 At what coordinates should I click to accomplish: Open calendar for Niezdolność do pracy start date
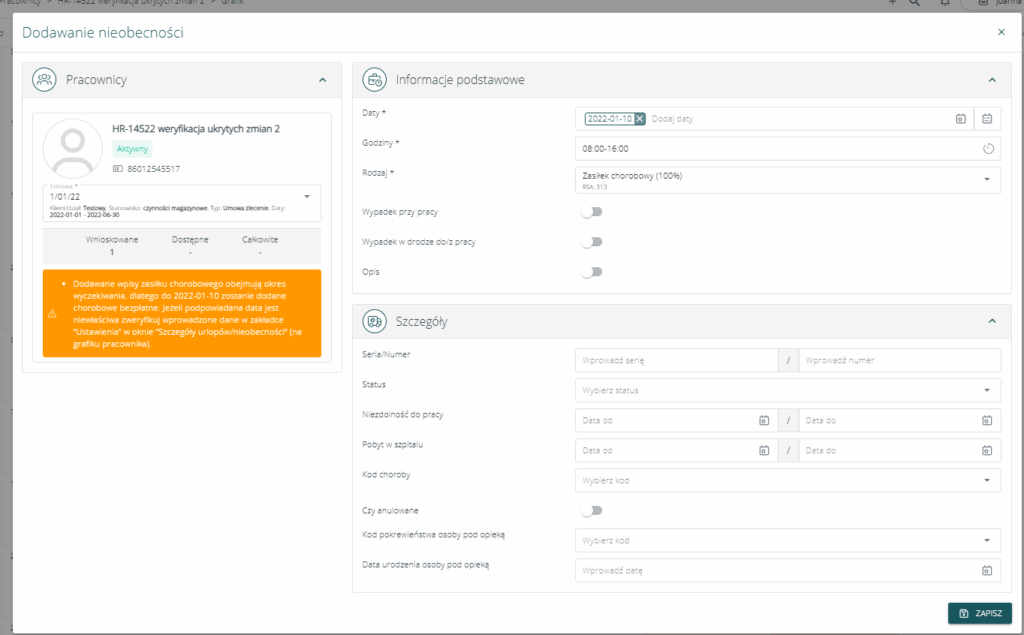(x=762, y=421)
